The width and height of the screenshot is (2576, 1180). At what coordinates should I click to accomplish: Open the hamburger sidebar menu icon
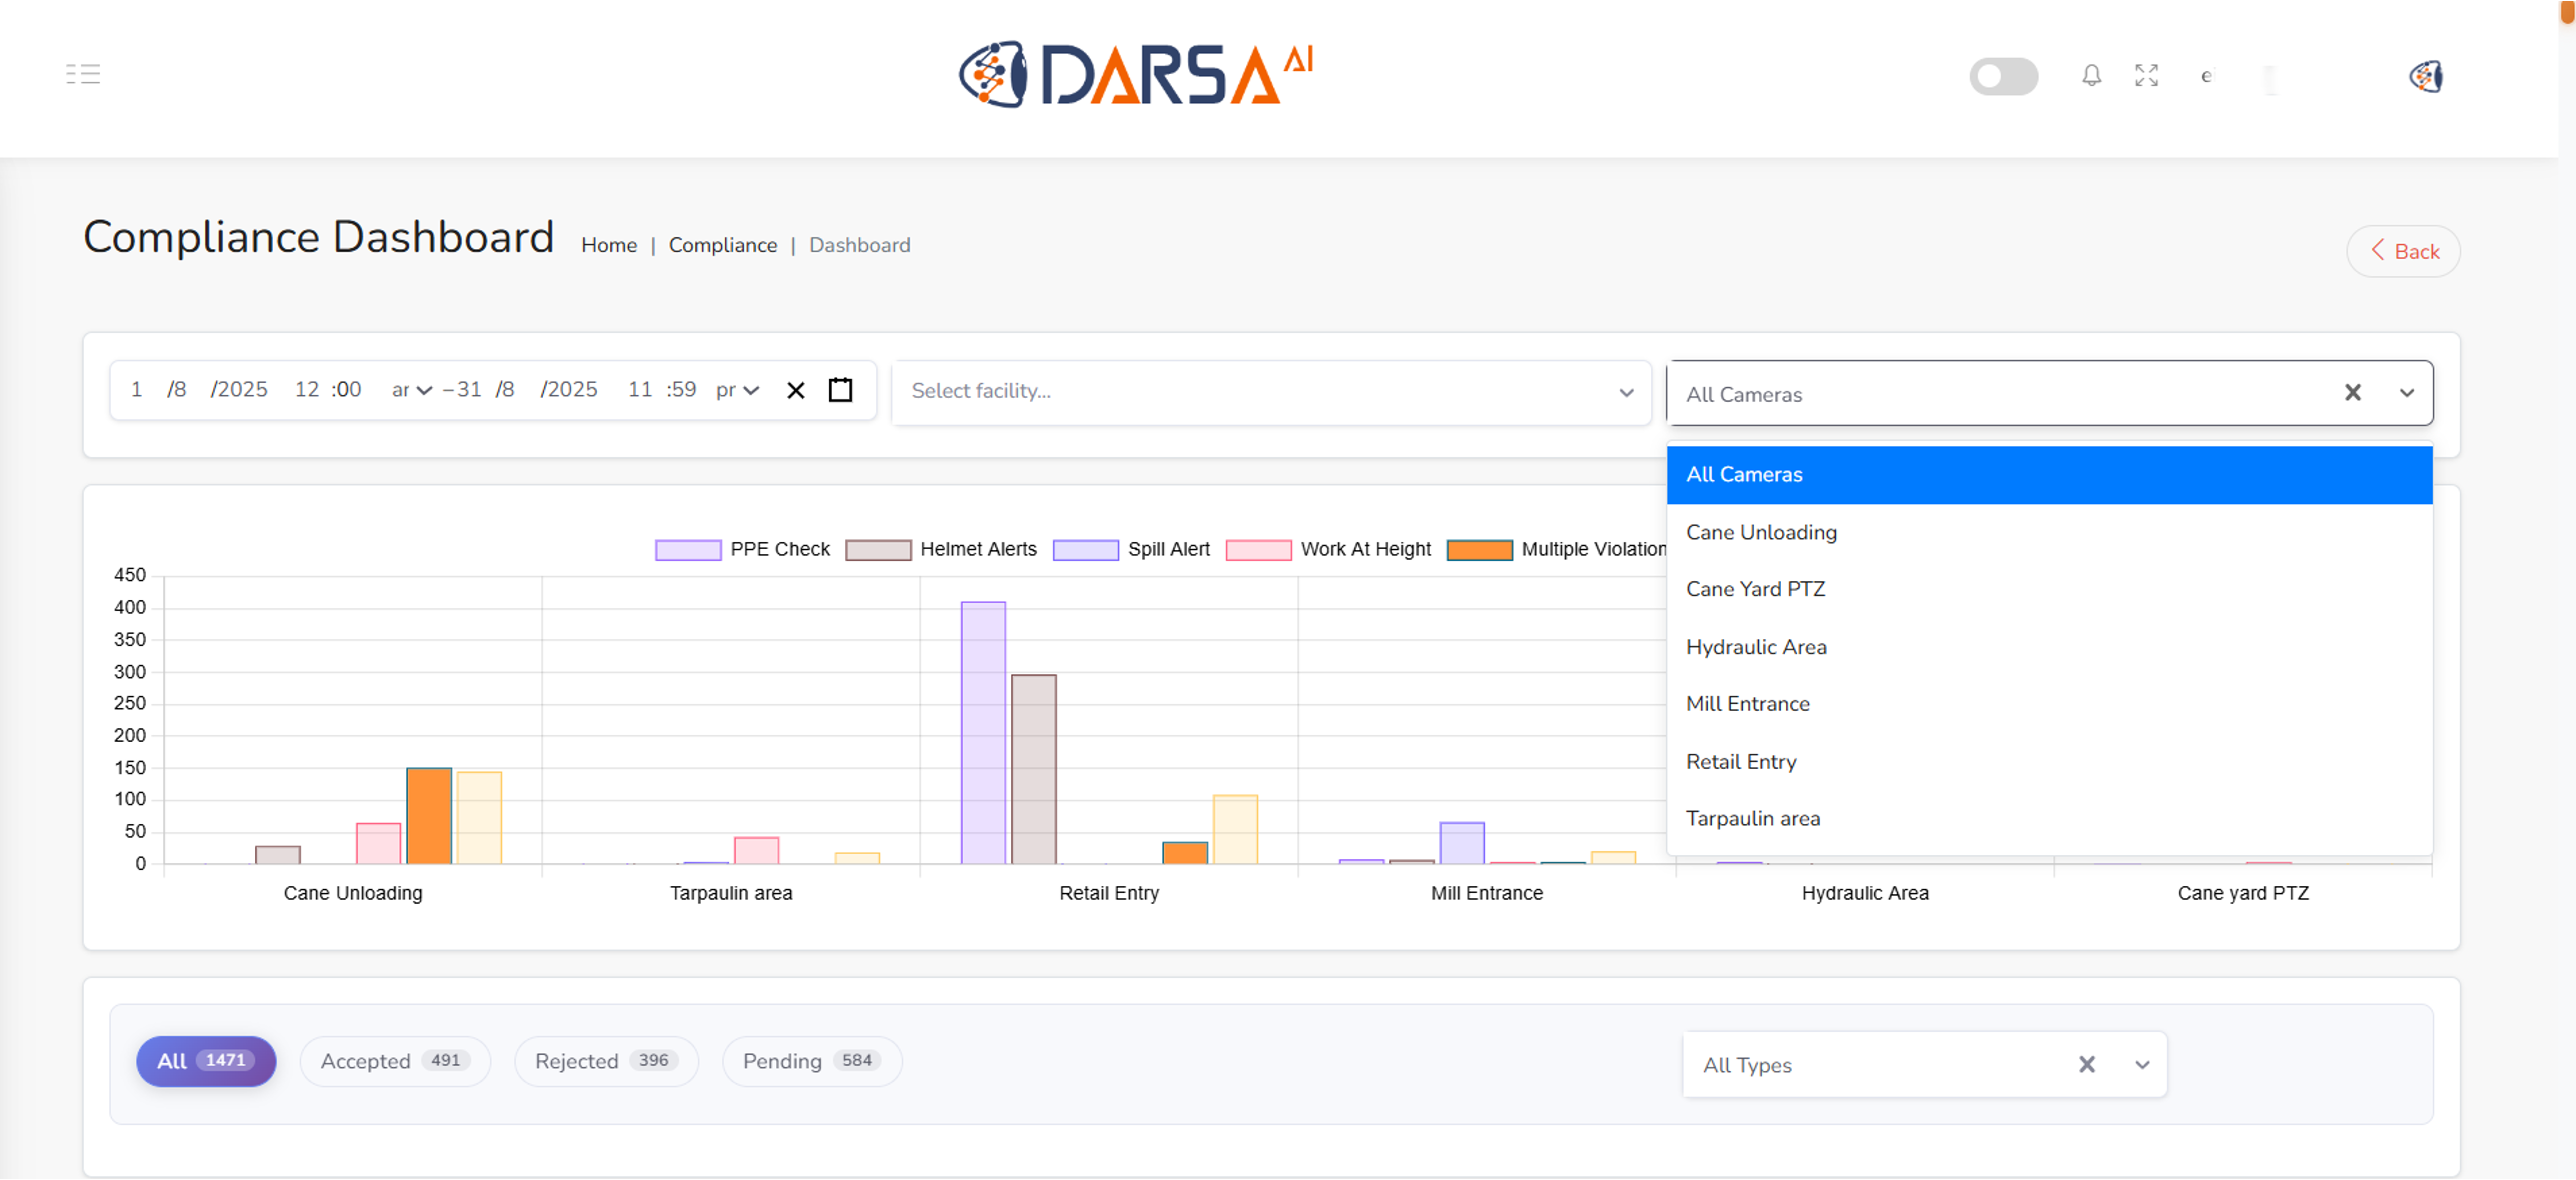[83, 74]
